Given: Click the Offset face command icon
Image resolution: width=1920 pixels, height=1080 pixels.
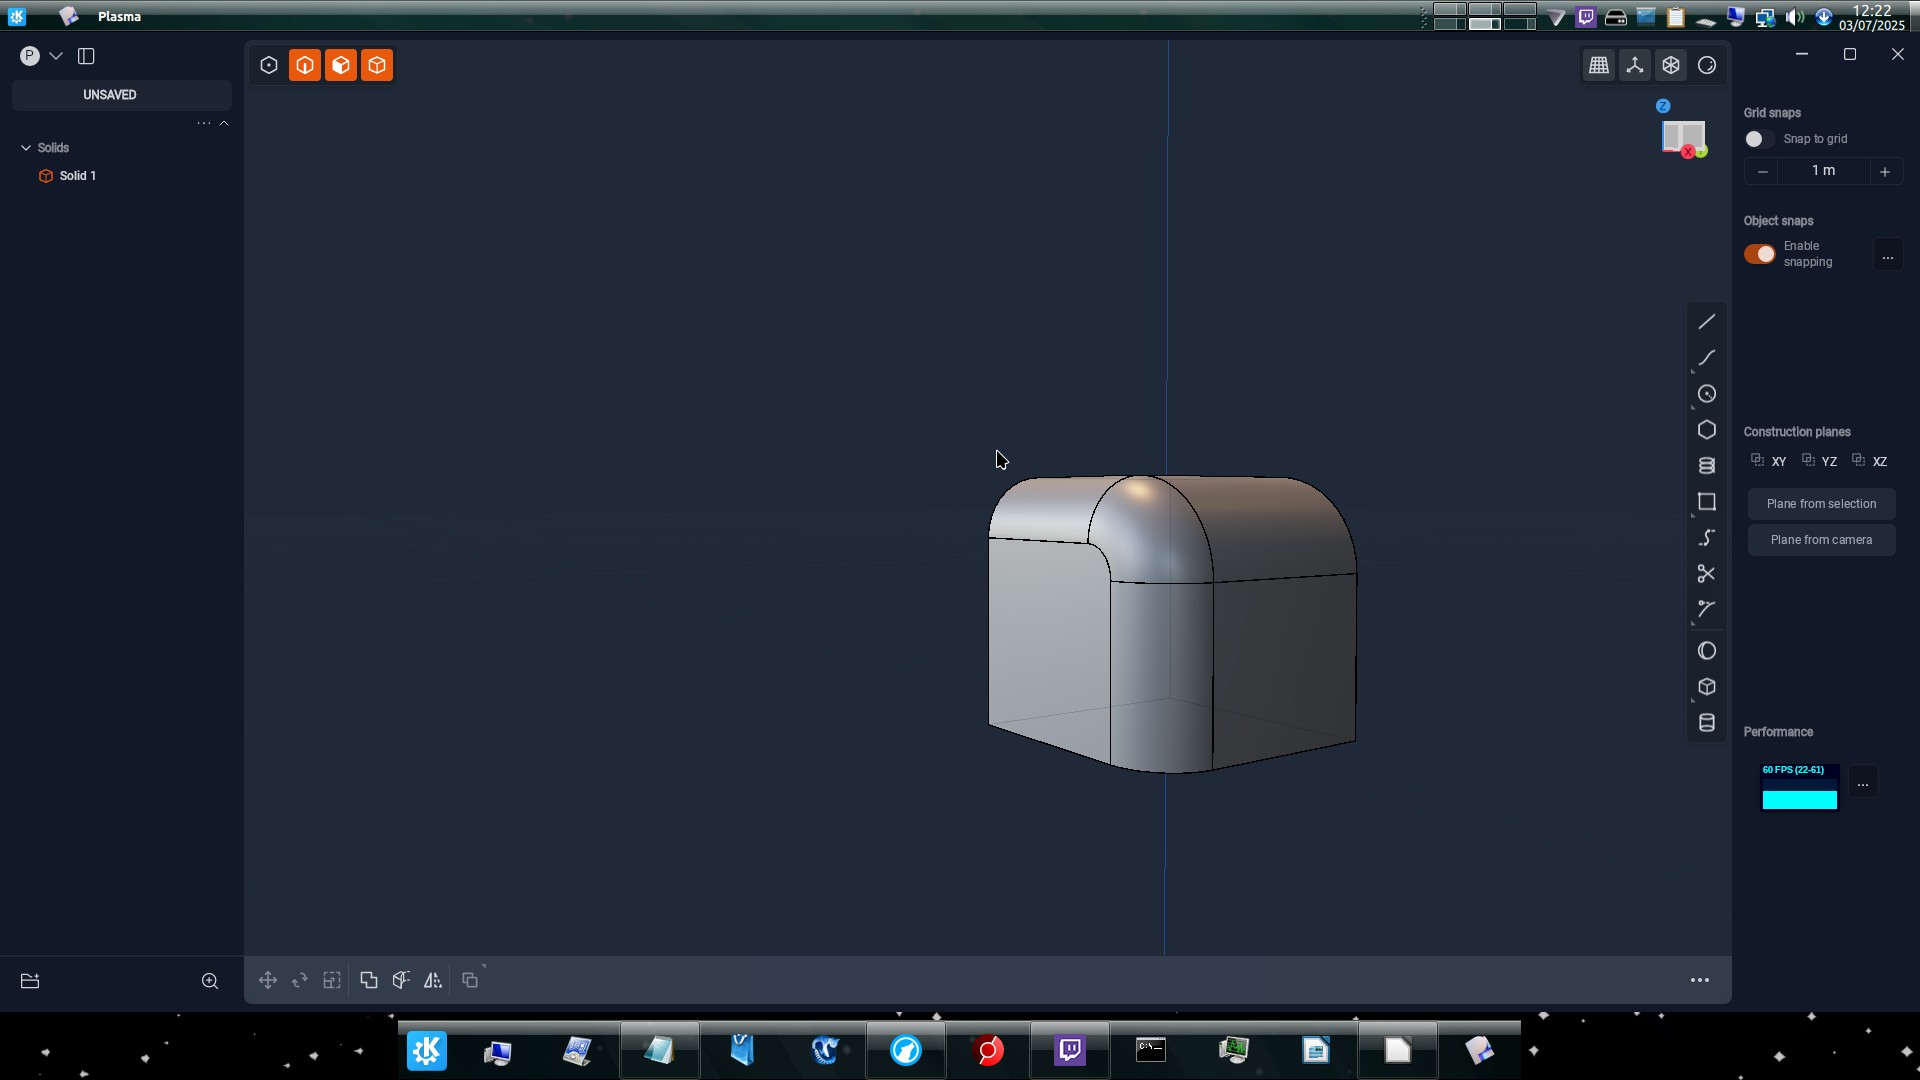Looking at the screenshot, I should (x=401, y=980).
